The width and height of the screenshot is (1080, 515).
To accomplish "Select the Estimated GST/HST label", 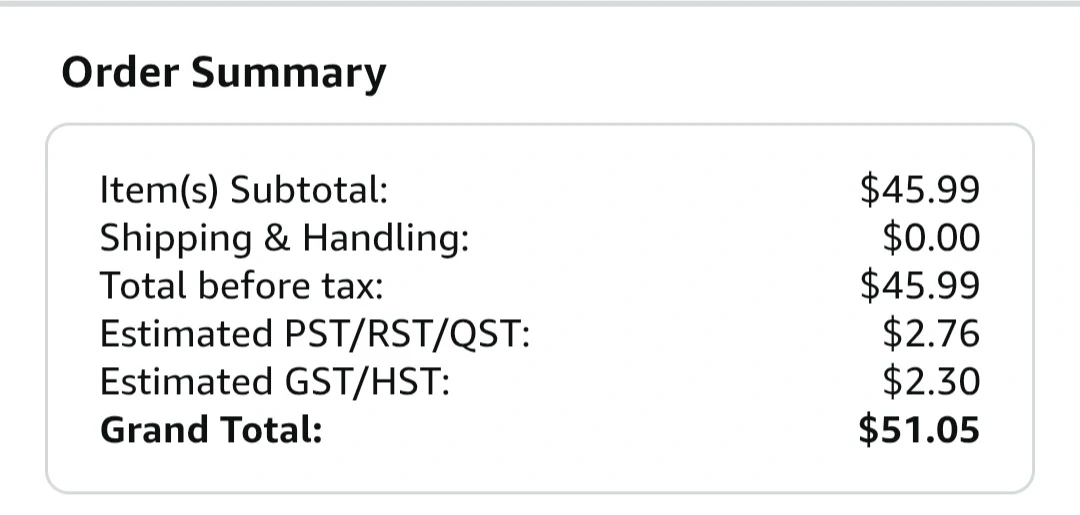I will tap(274, 383).
